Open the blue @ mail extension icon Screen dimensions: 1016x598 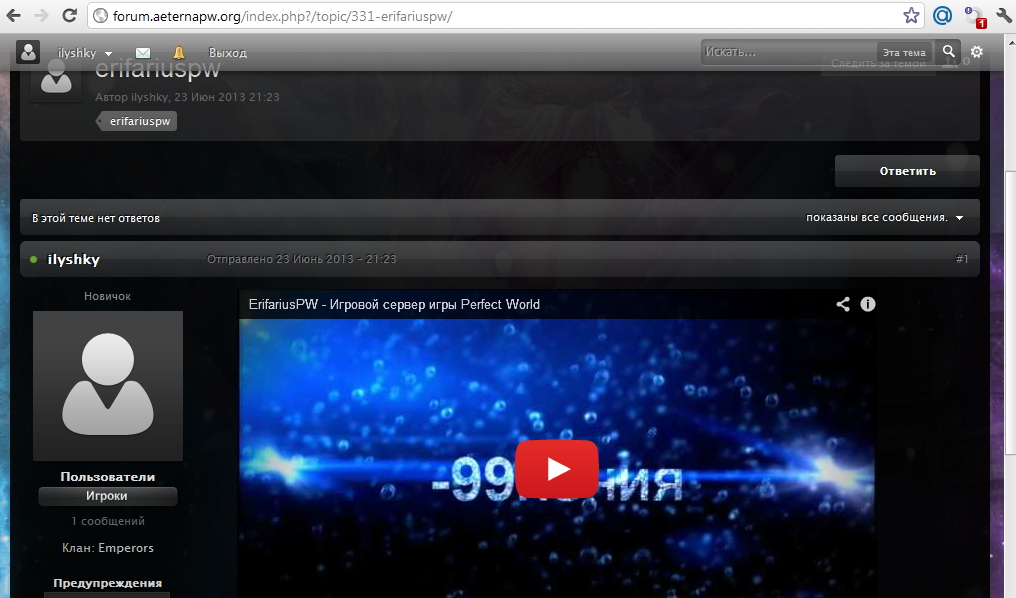coord(942,16)
